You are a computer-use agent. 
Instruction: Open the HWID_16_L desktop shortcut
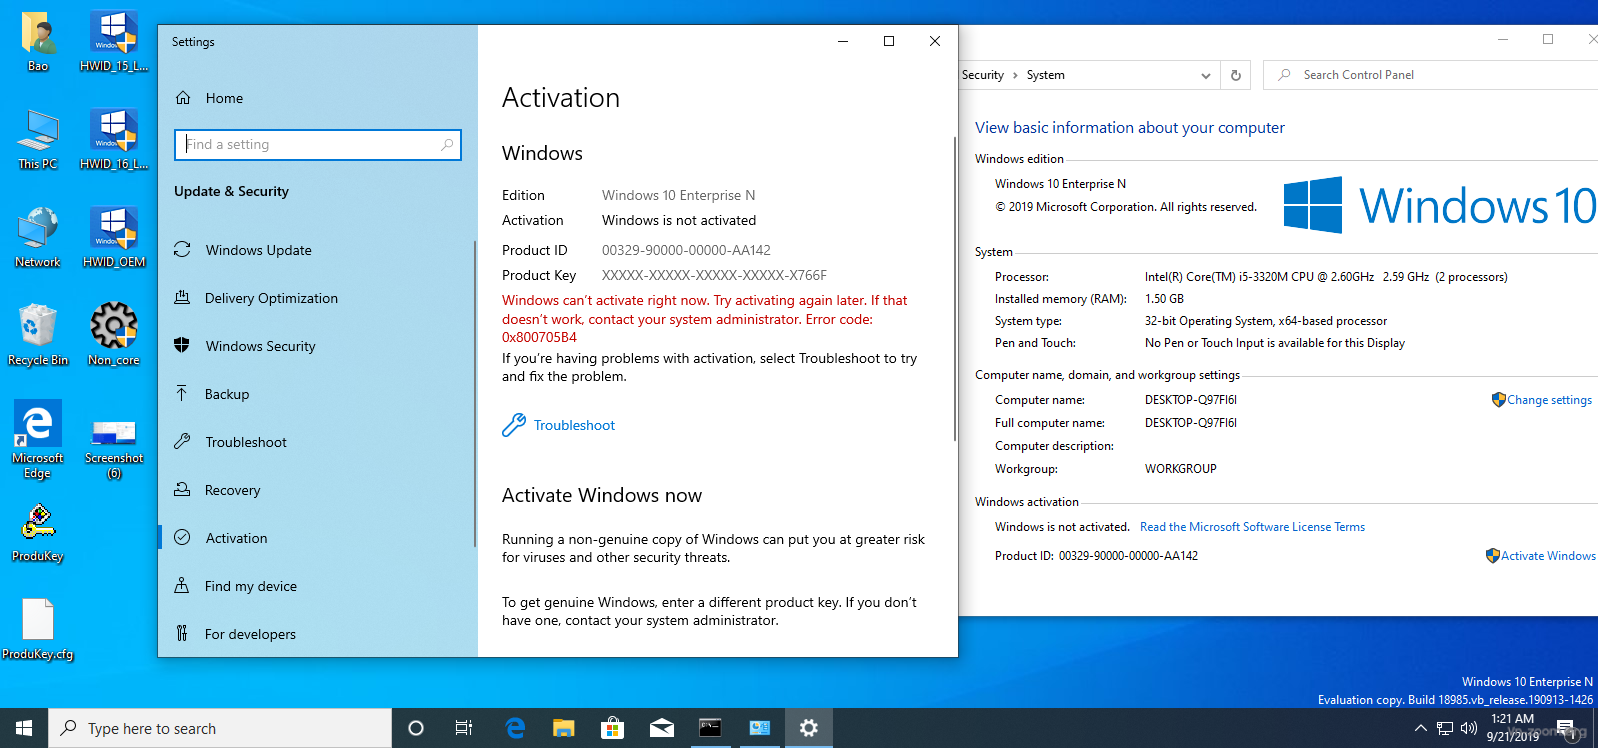click(x=114, y=139)
